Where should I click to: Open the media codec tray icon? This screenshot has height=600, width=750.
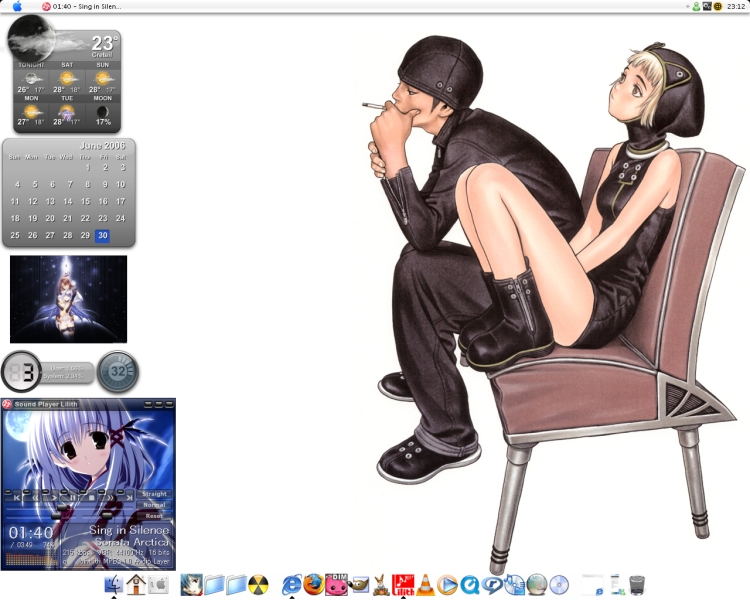click(707, 6)
